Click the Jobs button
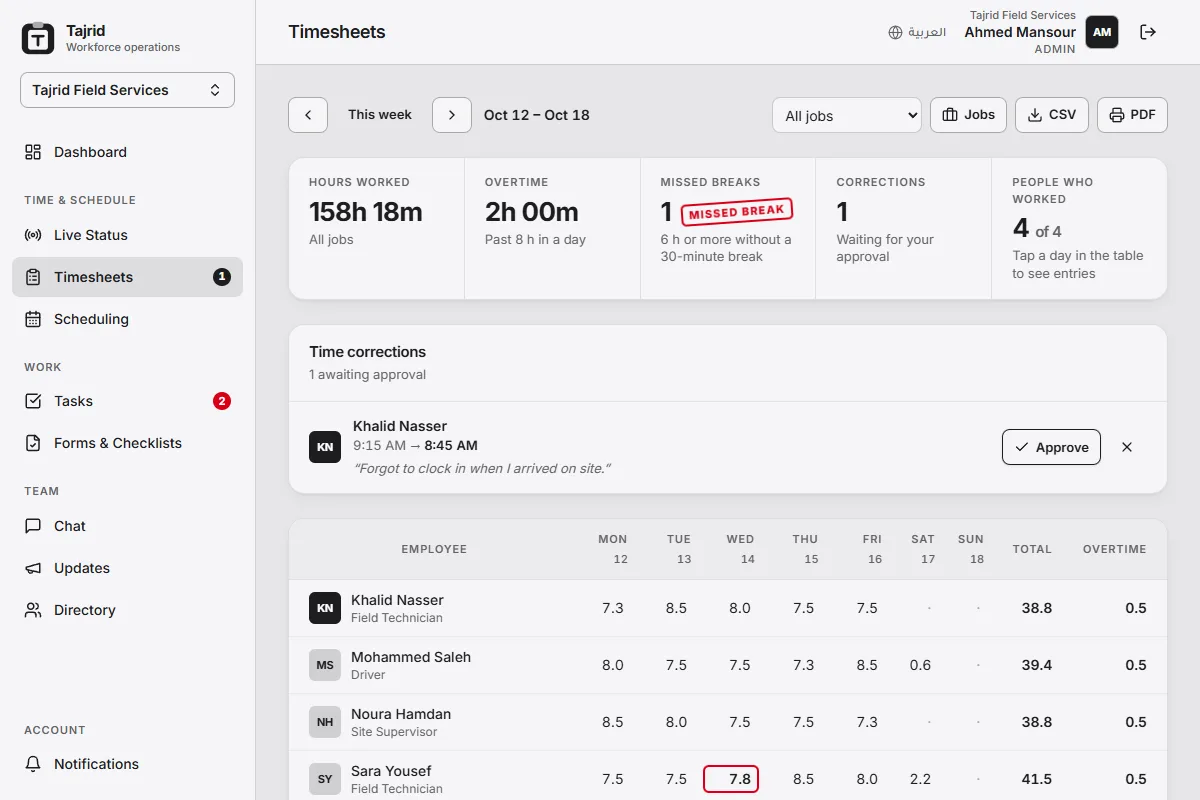Image resolution: width=1200 pixels, height=800 pixels. tap(969, 115)
